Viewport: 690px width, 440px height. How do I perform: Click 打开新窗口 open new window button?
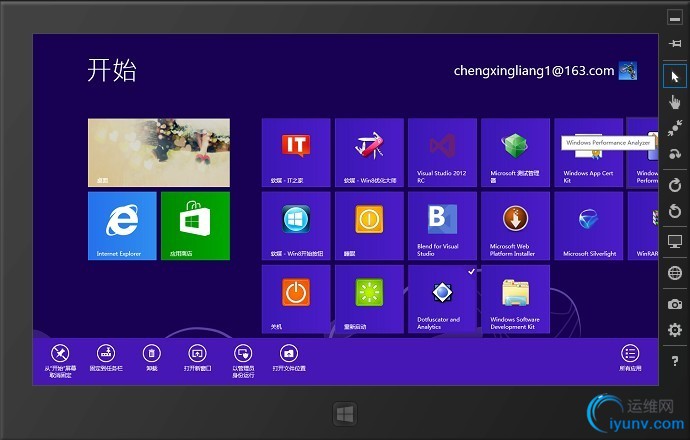click(x=198, y=358)
